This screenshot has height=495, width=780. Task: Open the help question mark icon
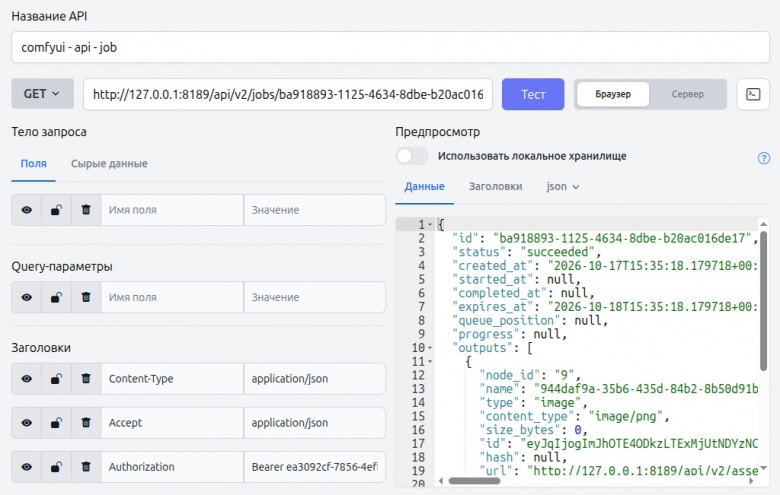764,158
